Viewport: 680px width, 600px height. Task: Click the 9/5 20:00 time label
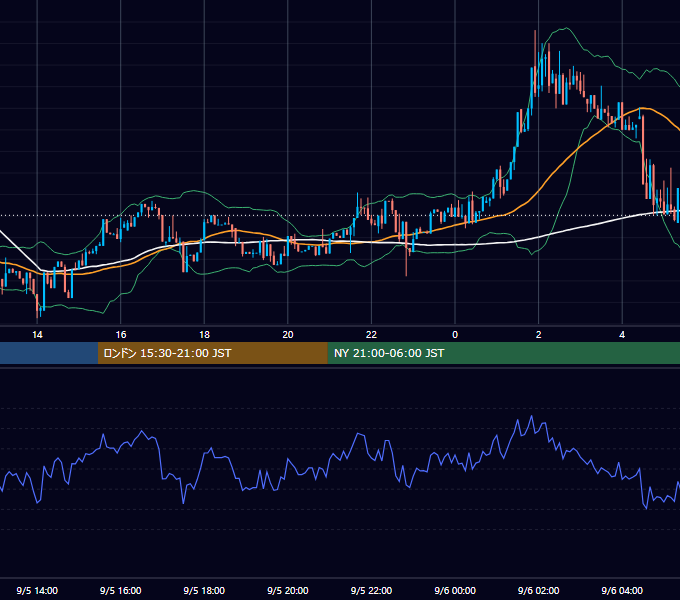coord(288,590)
